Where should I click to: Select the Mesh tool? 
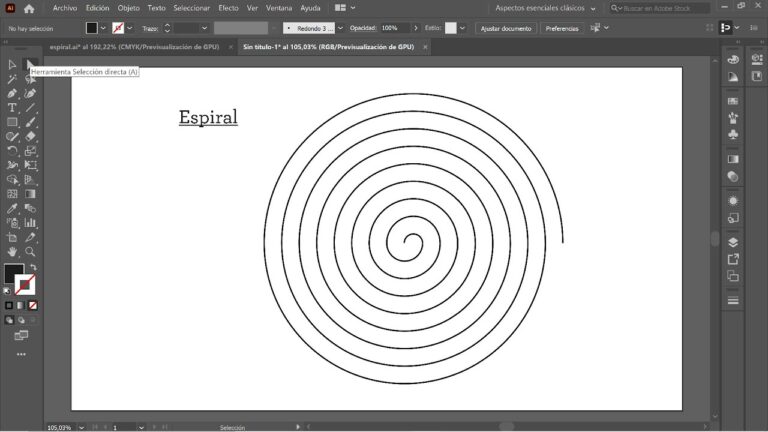click(12, 194)
